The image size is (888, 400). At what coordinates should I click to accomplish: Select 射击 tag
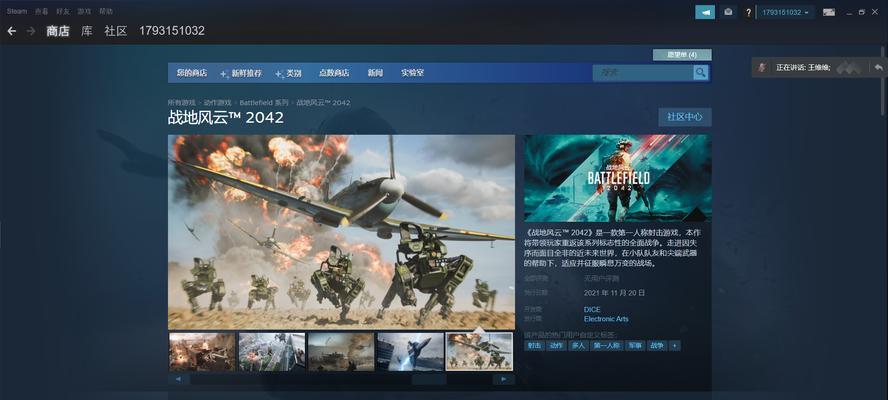pyautogui.click(x=534, y=346)
